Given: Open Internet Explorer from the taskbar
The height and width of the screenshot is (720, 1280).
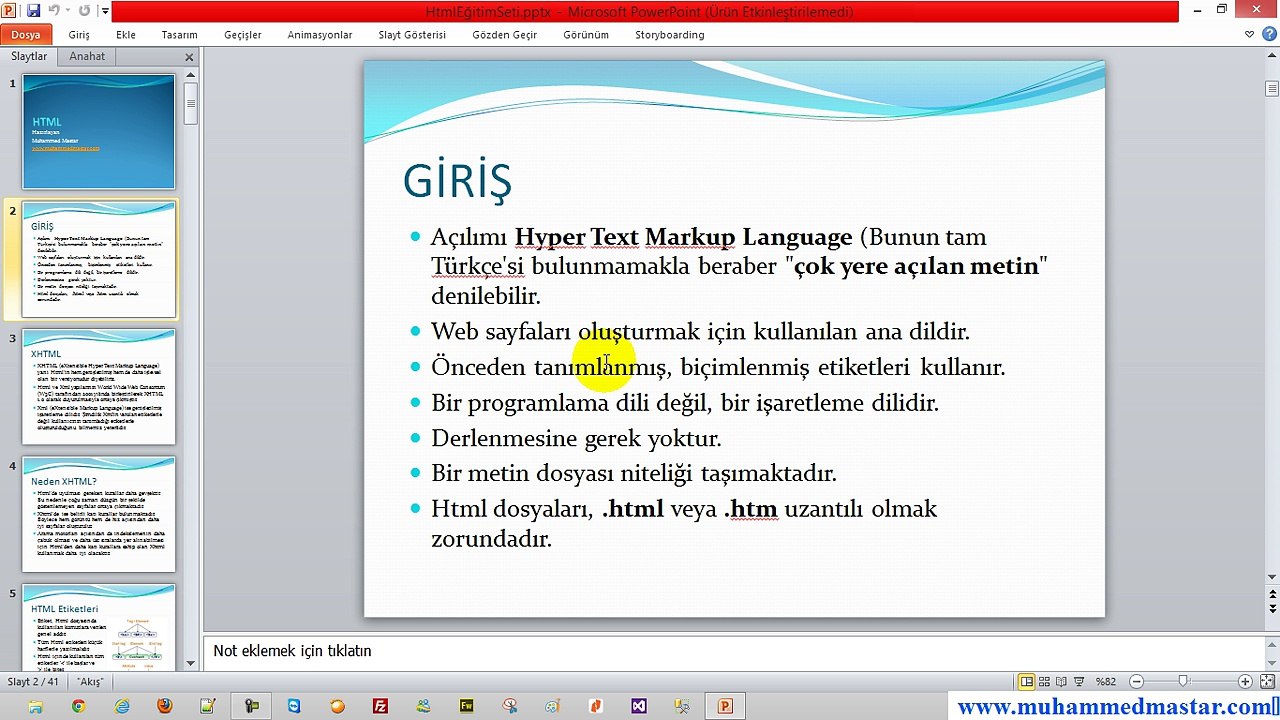Looking at the screenshot, I should 122,707.
